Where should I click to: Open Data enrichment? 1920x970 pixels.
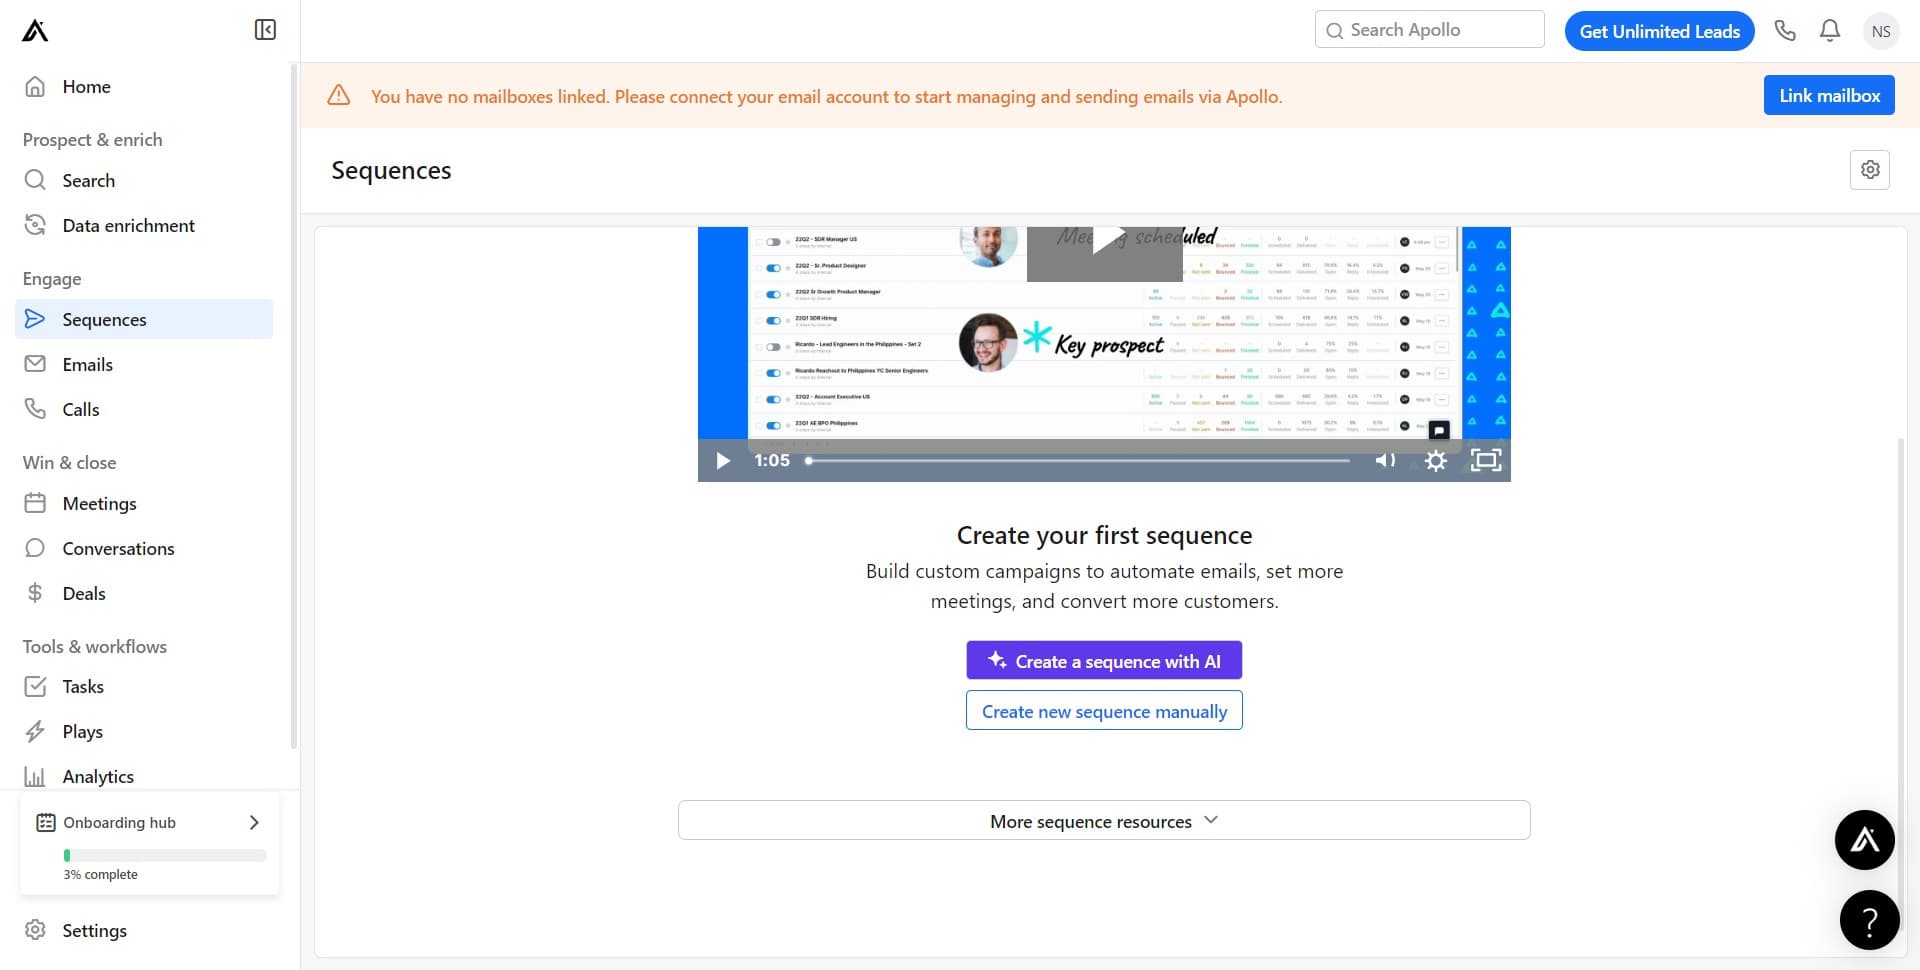[128, 225]
